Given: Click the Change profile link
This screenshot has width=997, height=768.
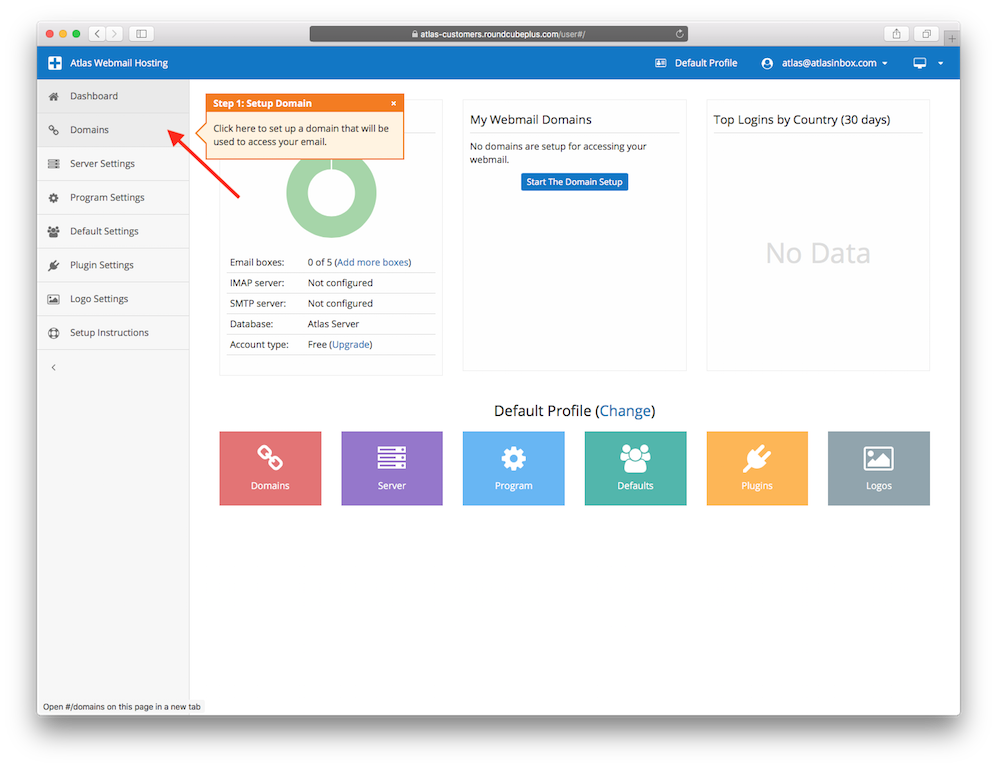Looking at the screenshot, I should (625, 411).
